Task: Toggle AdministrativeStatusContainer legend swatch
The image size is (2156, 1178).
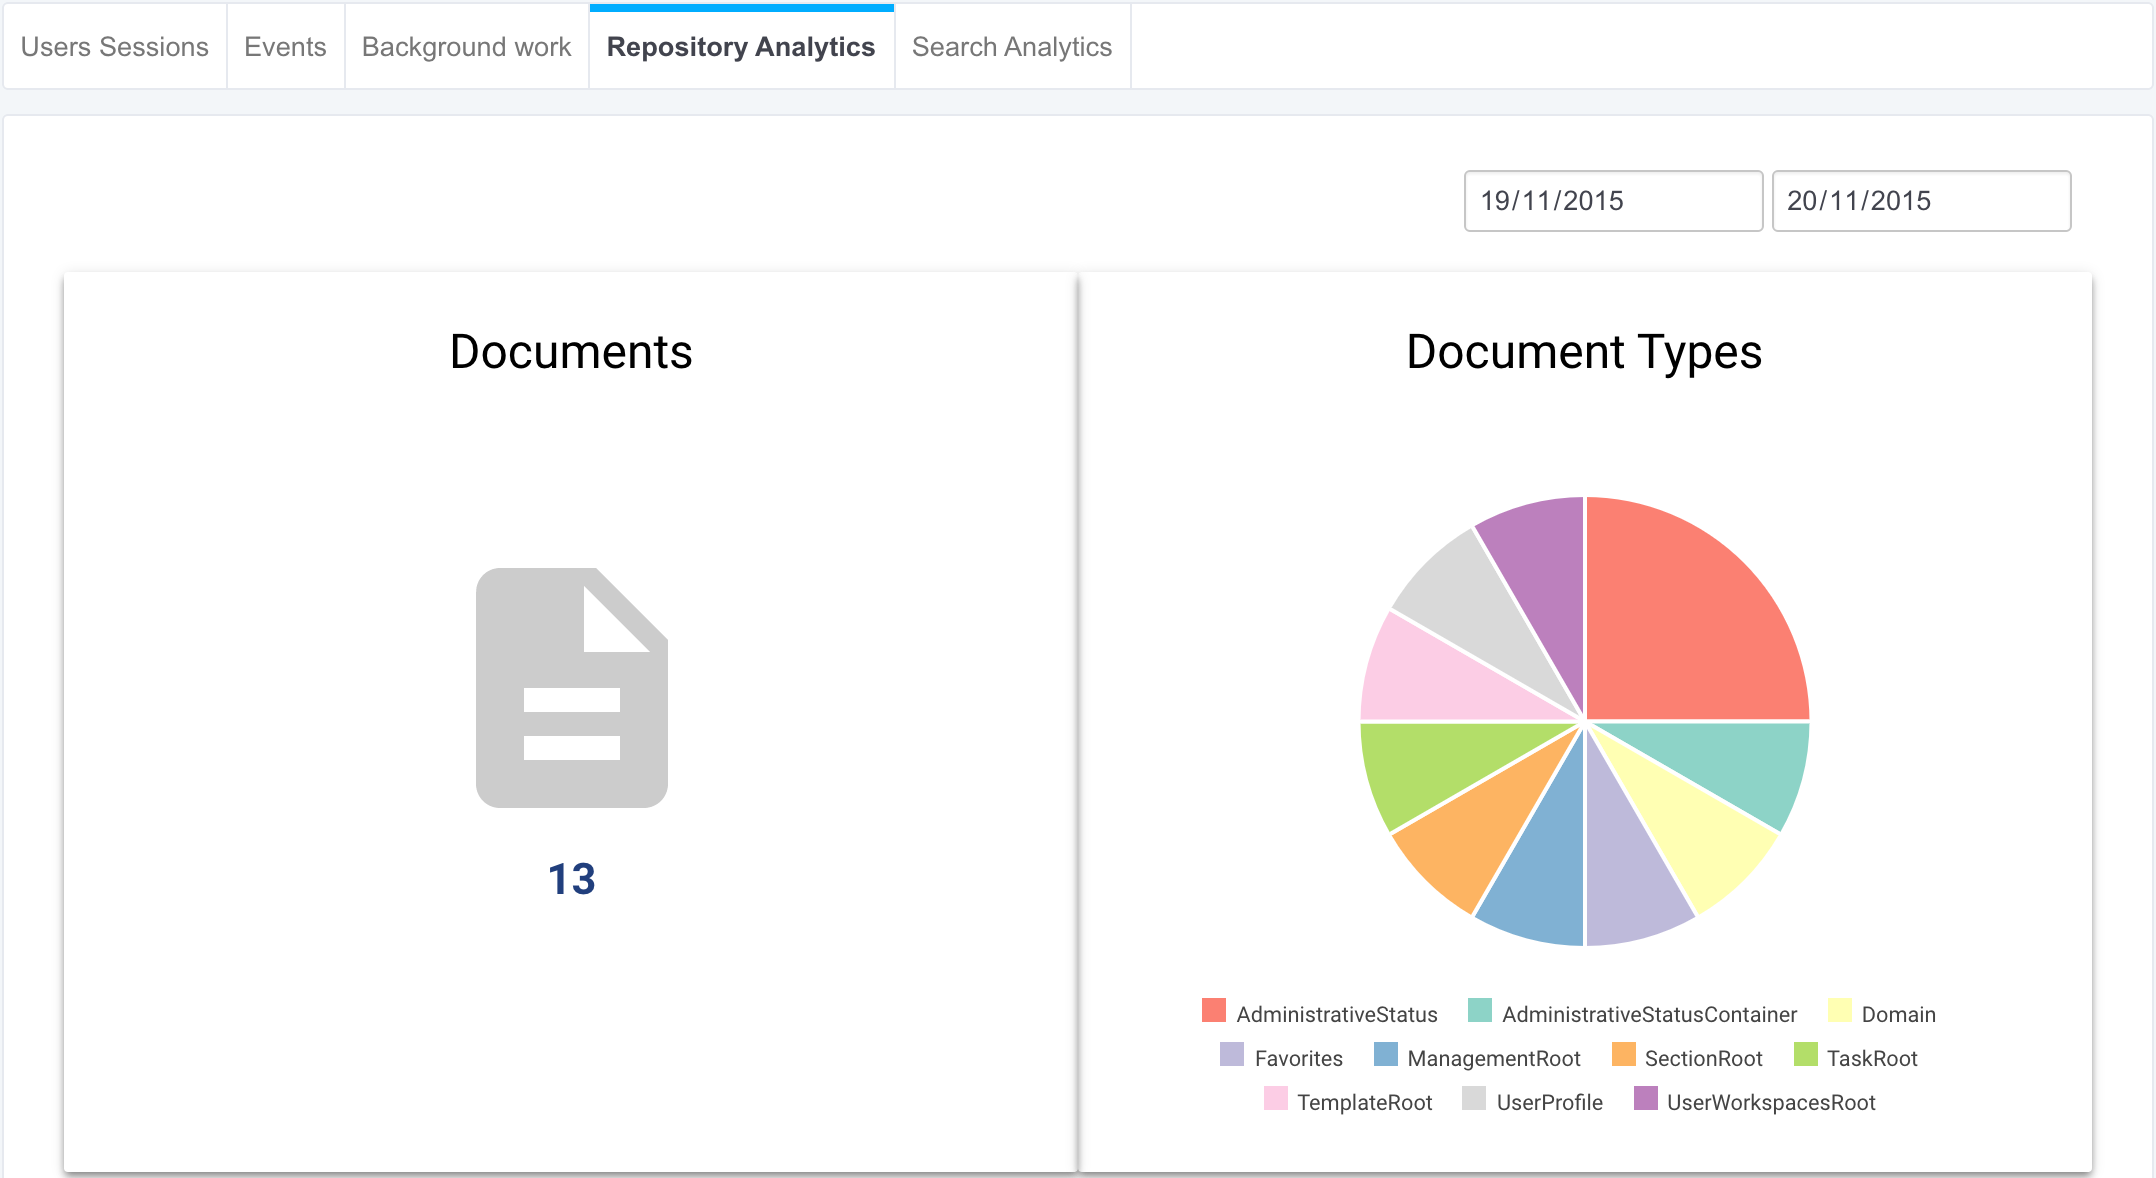Action: pyautogui.click(x=1480, y=1010)
